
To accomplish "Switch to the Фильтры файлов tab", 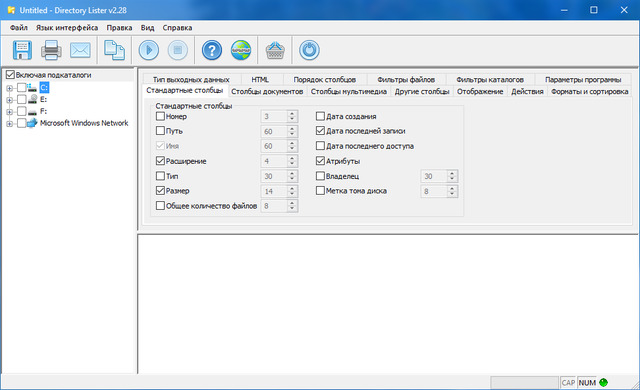I will (x=406, y=80).
